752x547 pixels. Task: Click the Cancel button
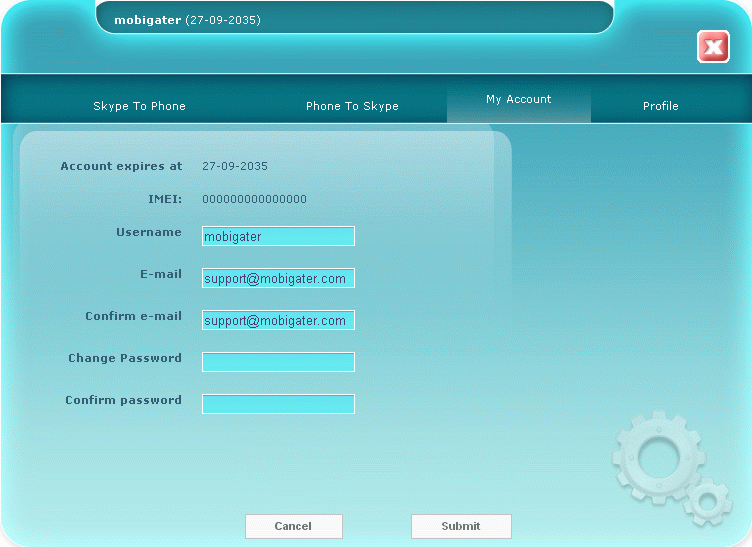tap(293, 526)
